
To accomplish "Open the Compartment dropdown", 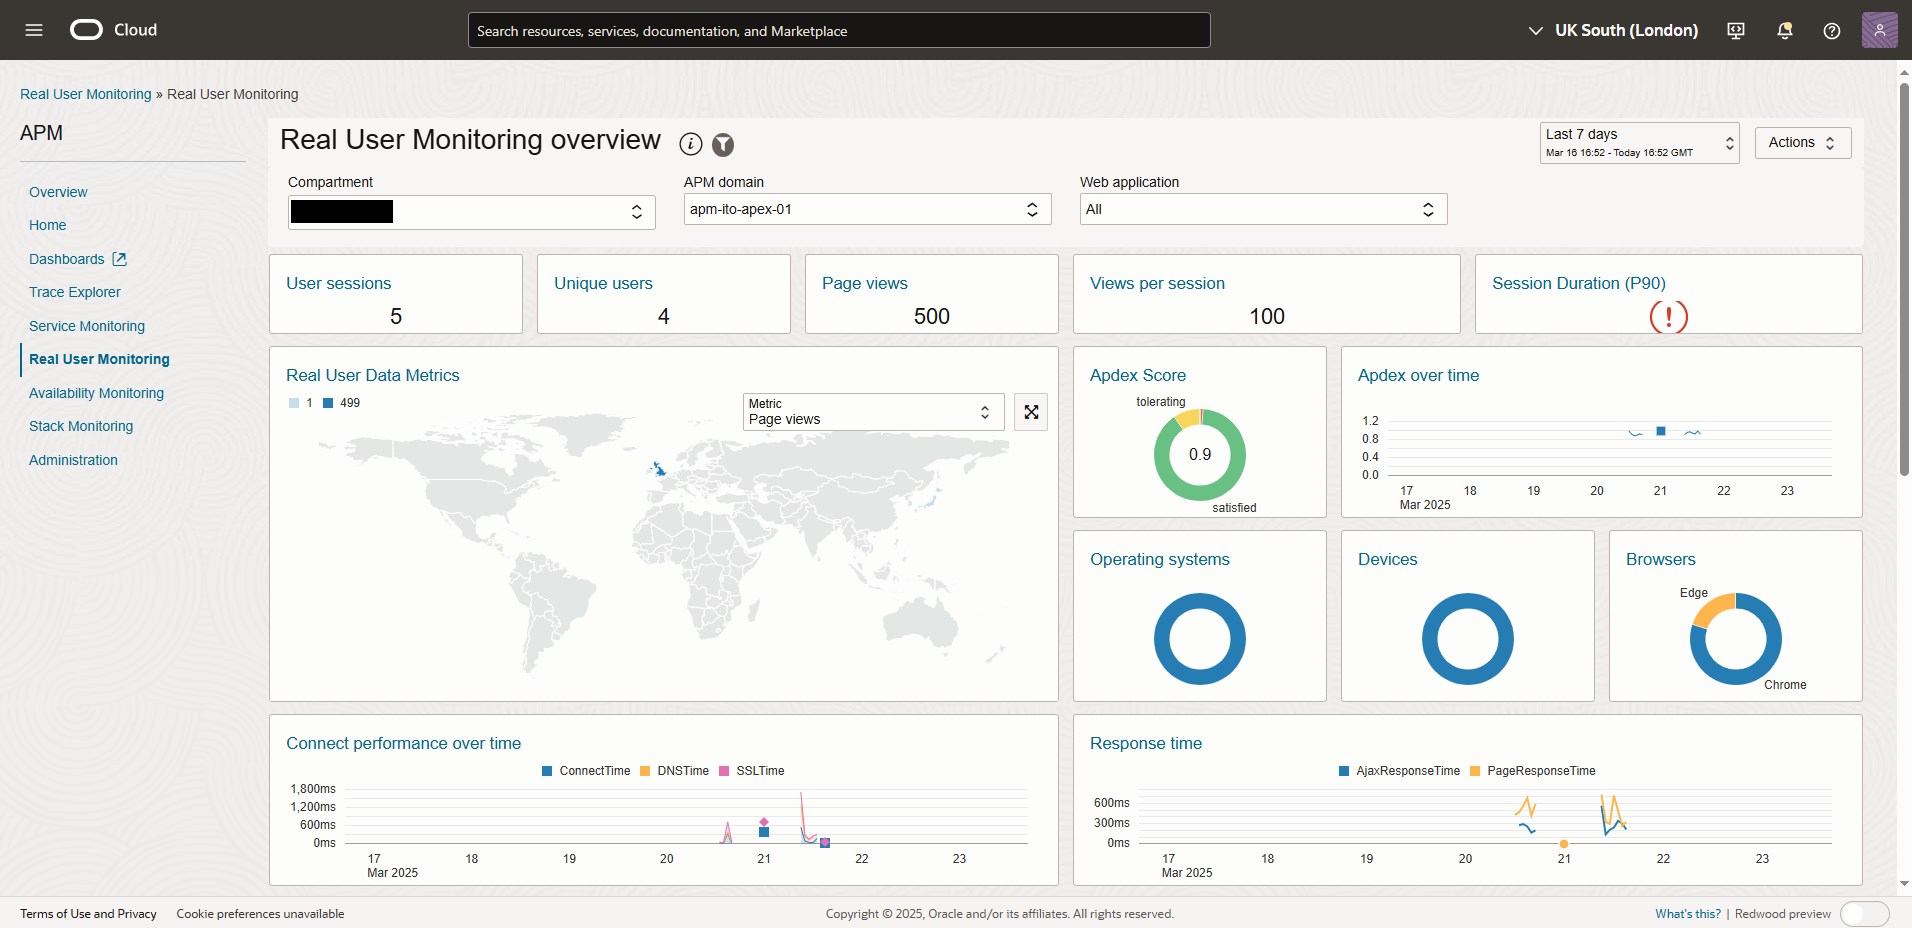I will tap(471, 212).
